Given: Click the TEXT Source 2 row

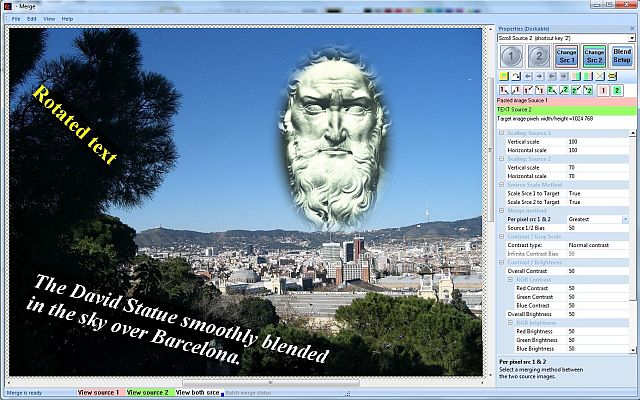Looking at the screenshot, I should (566, 110).
